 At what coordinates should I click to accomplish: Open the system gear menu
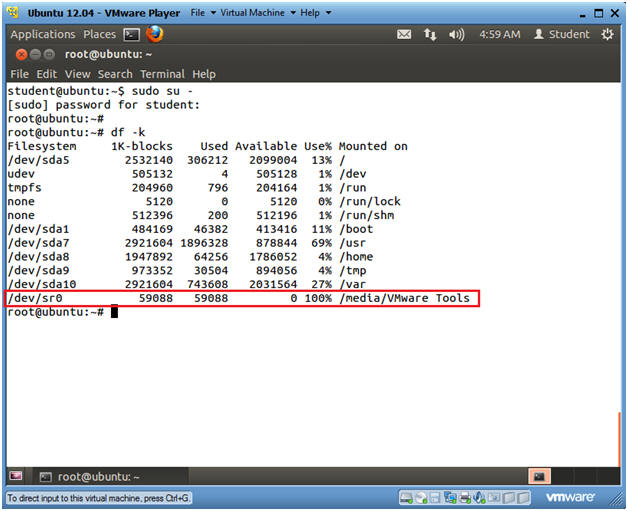click(x=607, y=34)
